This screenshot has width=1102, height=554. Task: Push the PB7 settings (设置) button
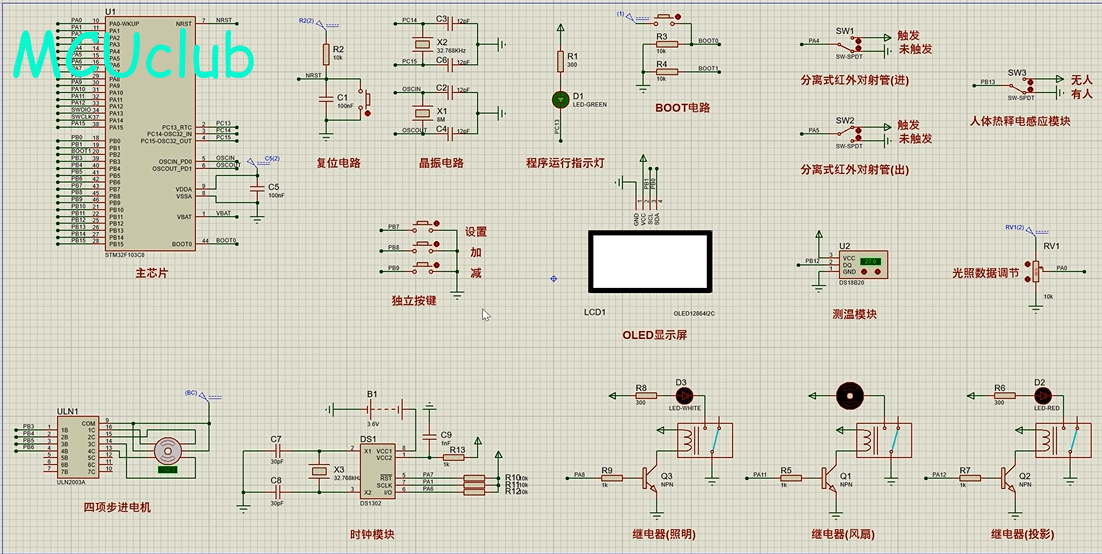422,226
